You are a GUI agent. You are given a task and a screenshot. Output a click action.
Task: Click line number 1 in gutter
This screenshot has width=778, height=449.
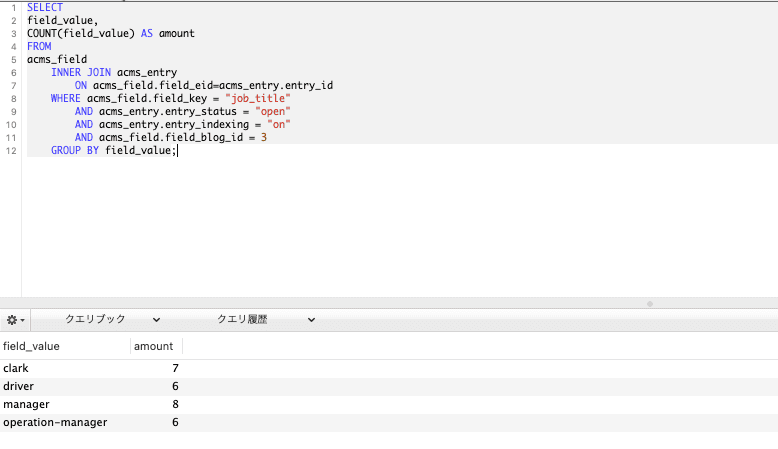coord(13,8)
